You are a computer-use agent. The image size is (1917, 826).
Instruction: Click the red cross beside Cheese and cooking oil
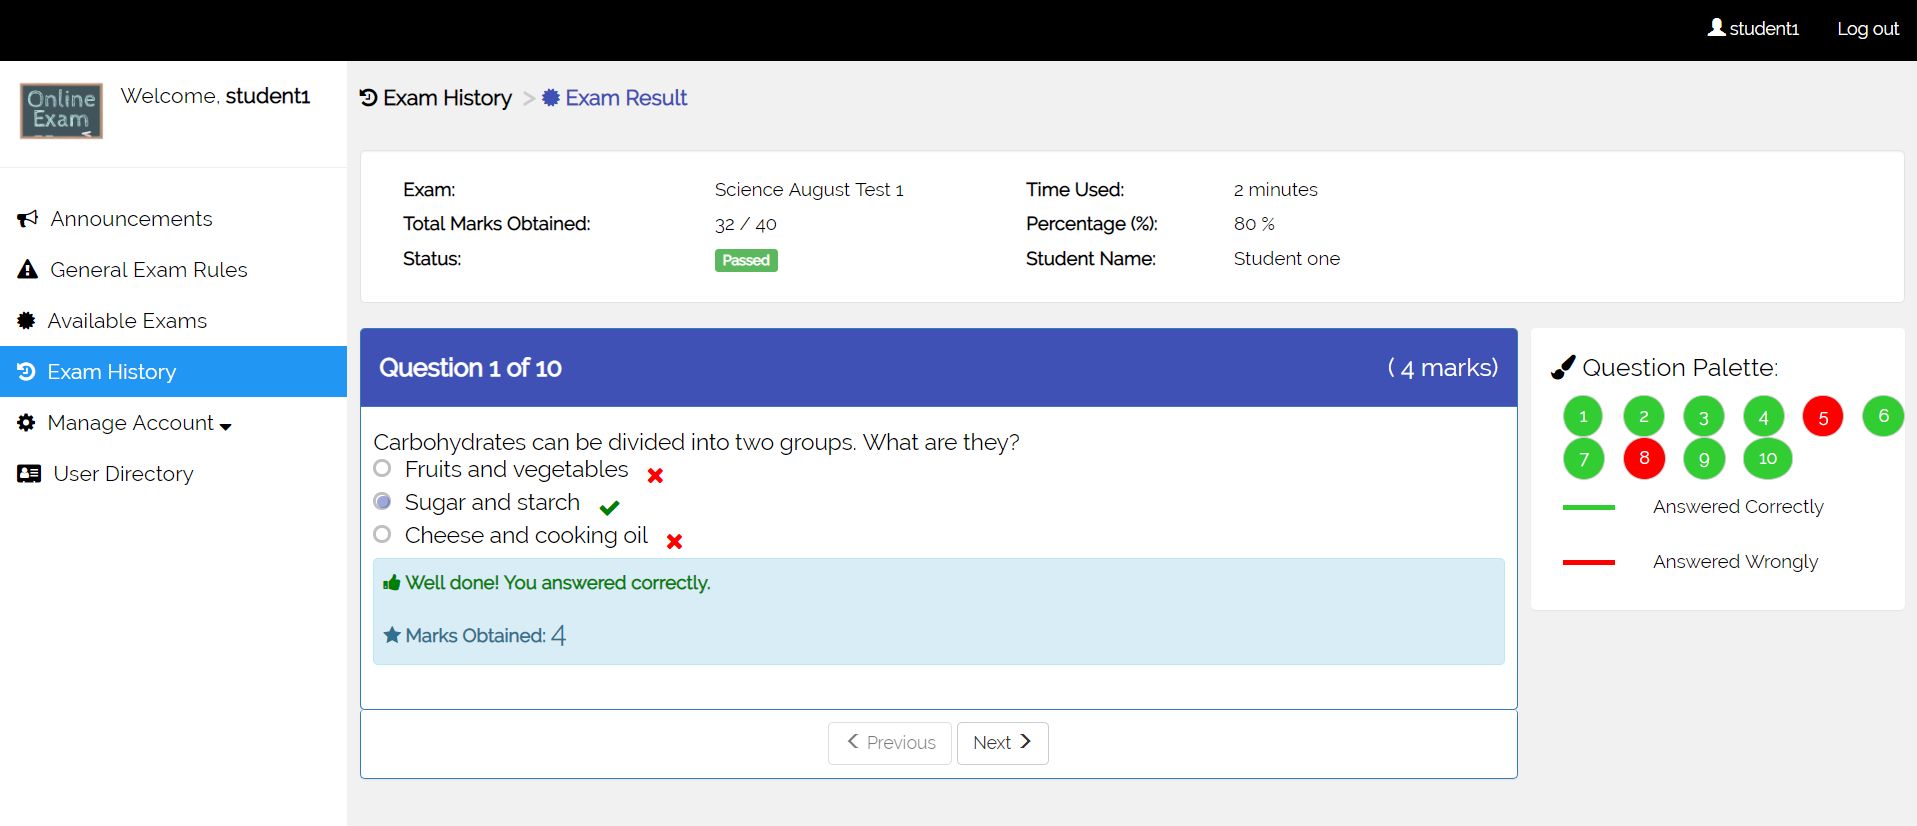tap(675, 541)
